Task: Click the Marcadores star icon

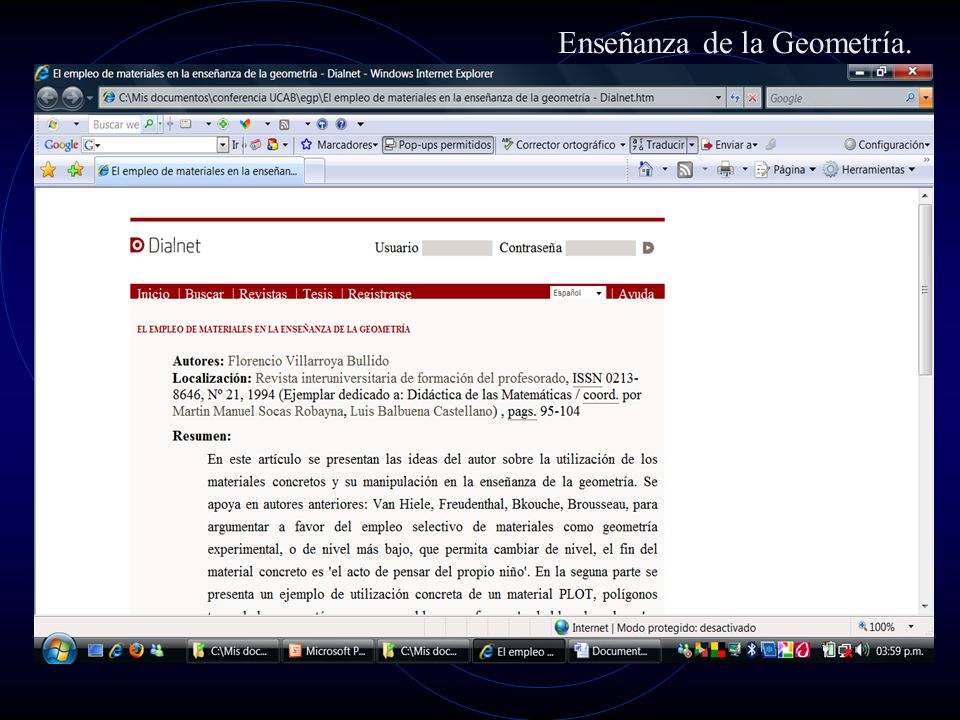Action: point(306,144)
